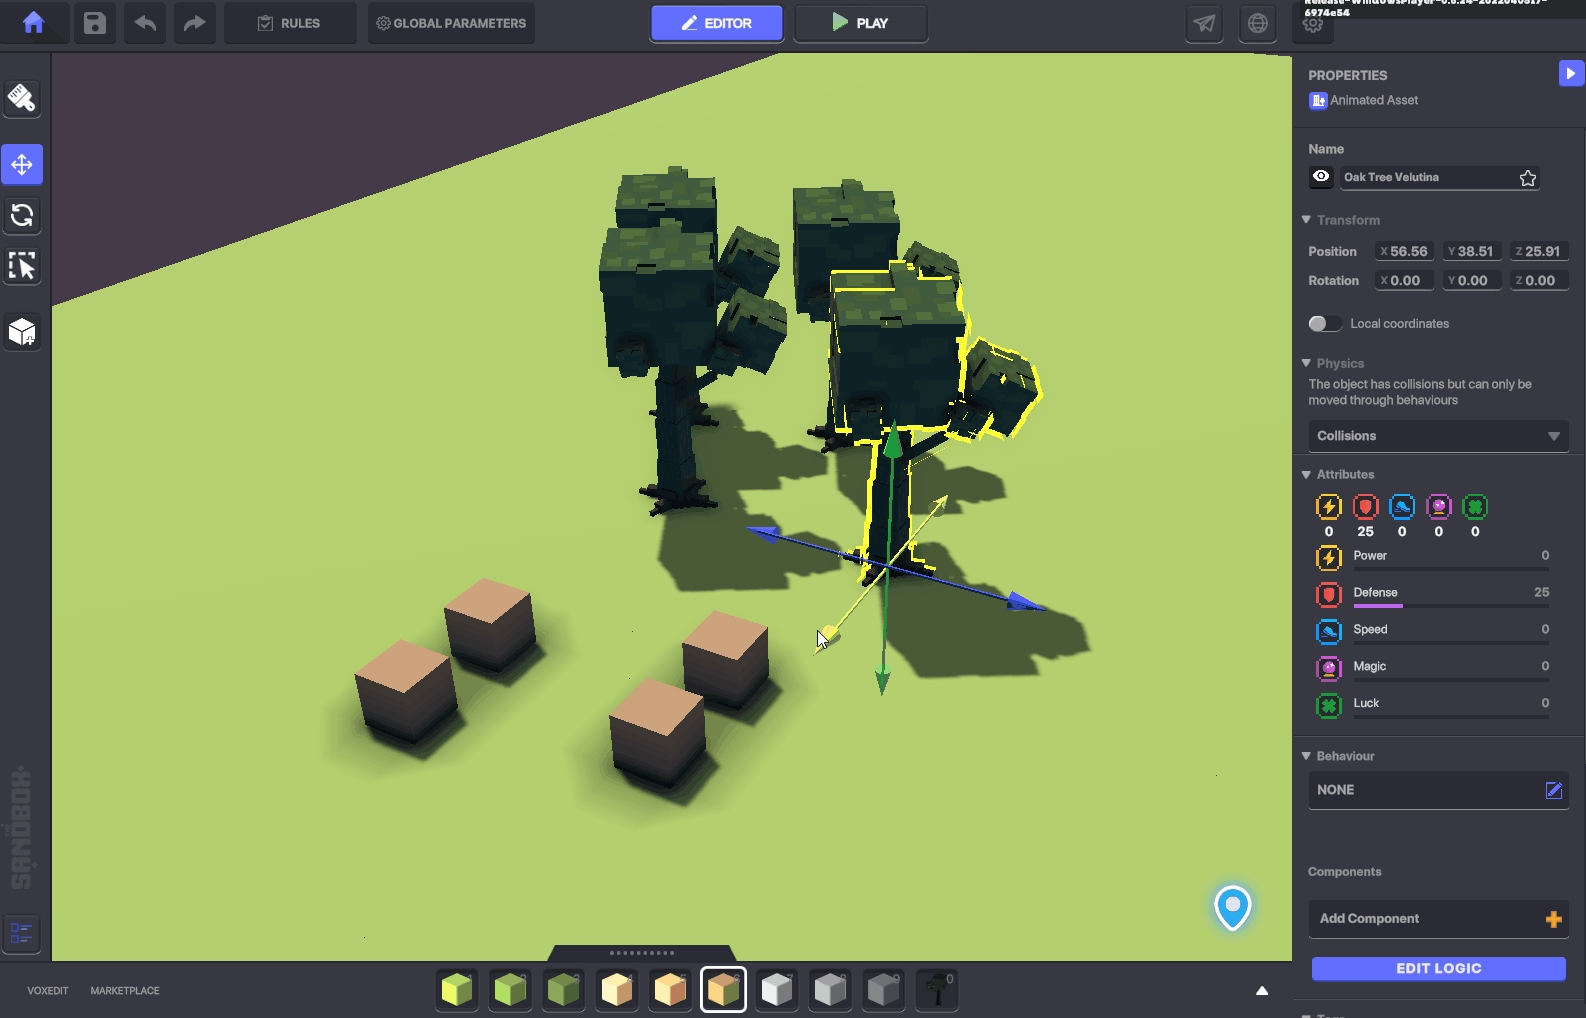Screen dimensions: 1586x1018
Task: Click the Undo arrow icon
Action: pyautogui.click(x=145, y=23)
